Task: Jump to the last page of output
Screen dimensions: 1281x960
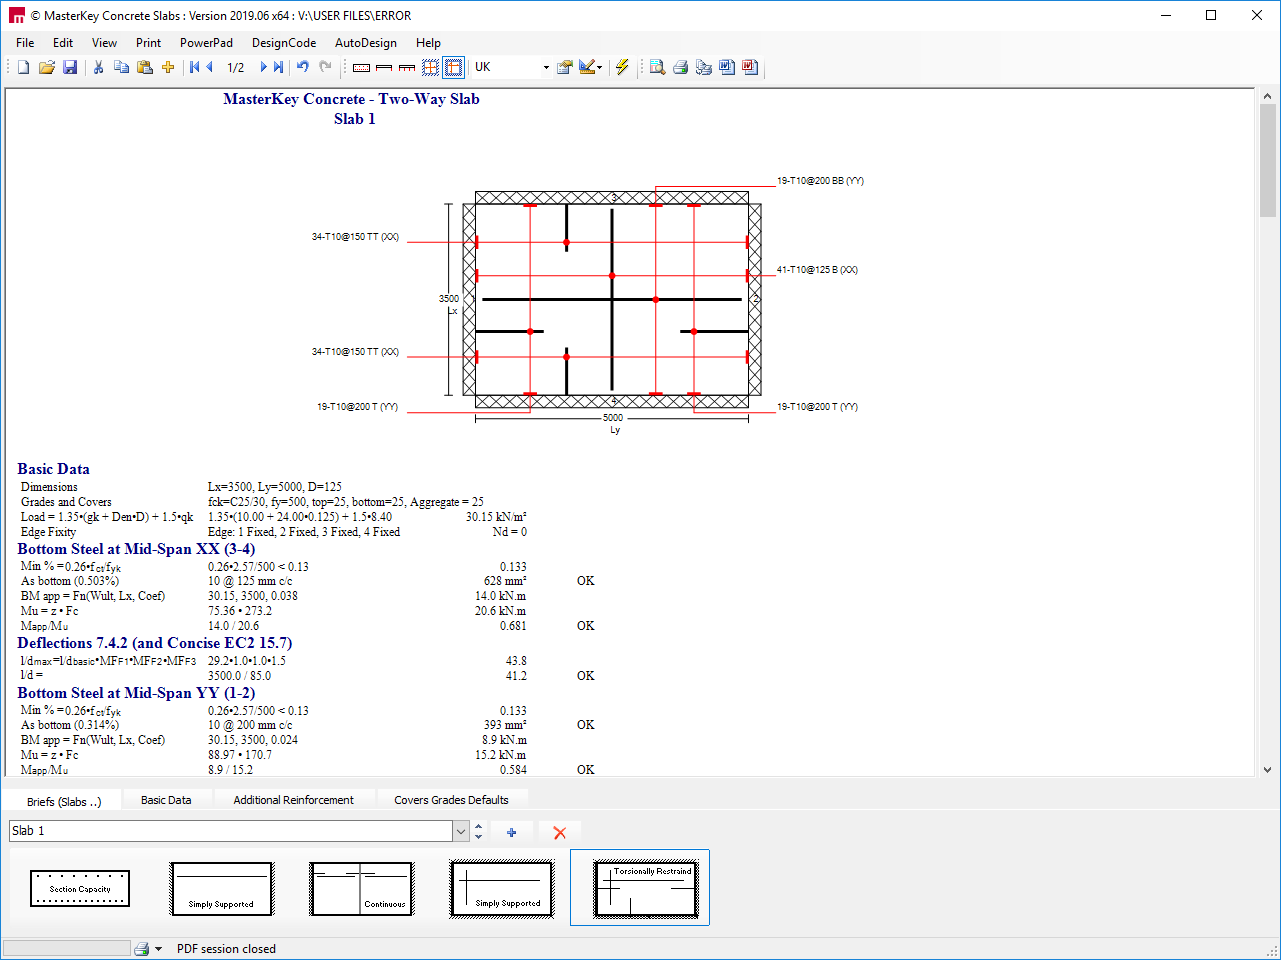Action: (x=278, y=67)
